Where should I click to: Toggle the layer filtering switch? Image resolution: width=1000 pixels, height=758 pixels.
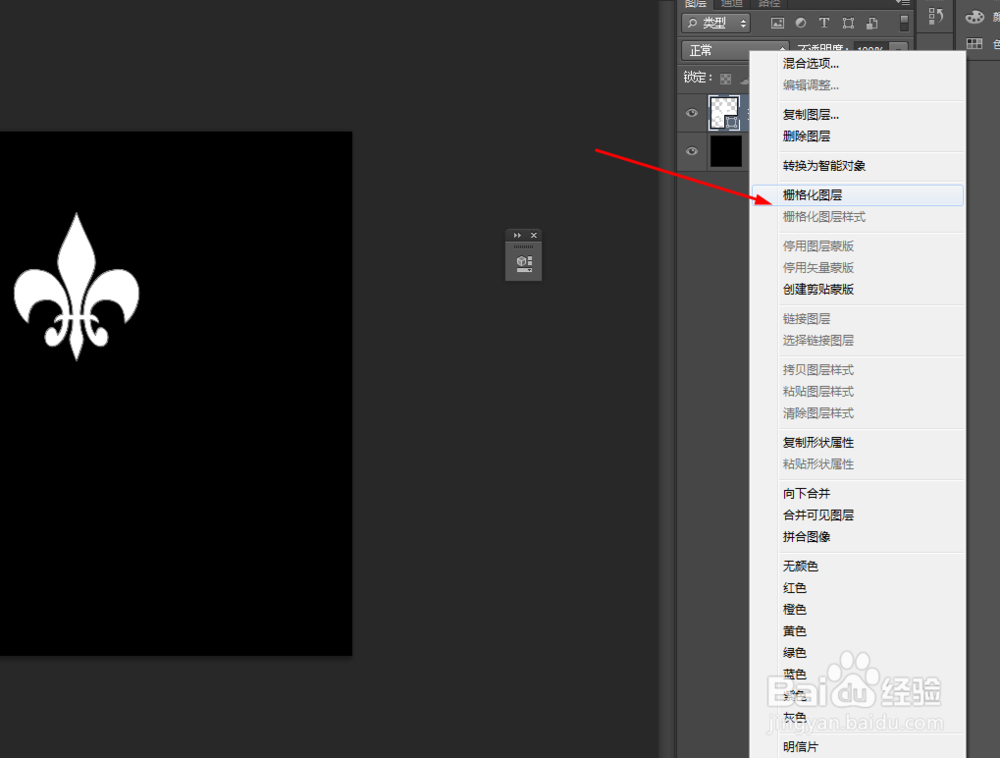pos(903,23)
